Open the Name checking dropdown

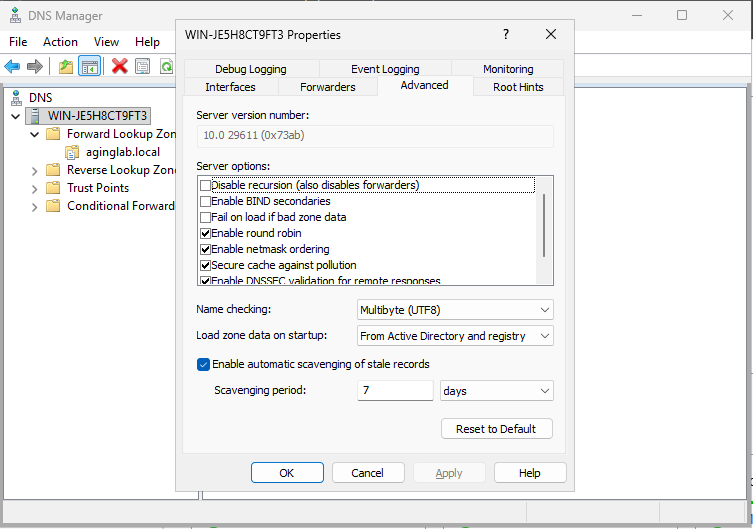(x=455, y=310)
